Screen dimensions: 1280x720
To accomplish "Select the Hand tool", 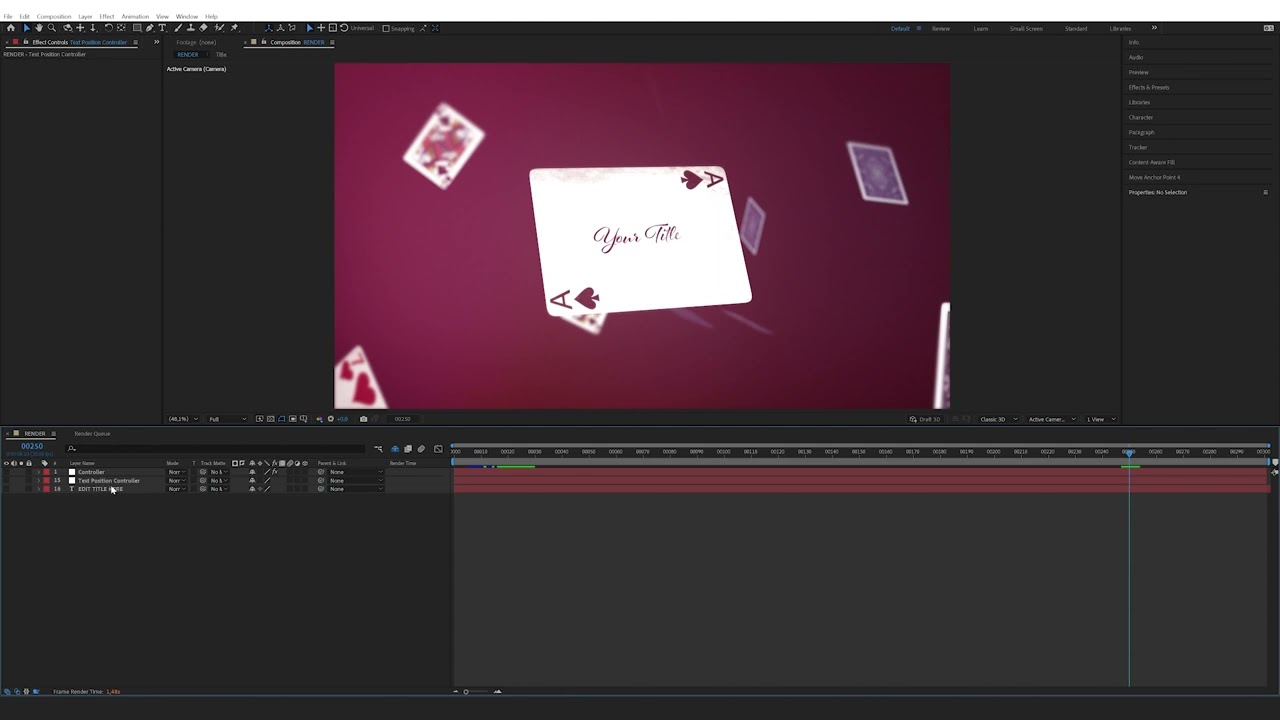I will [x=39, y=28].
